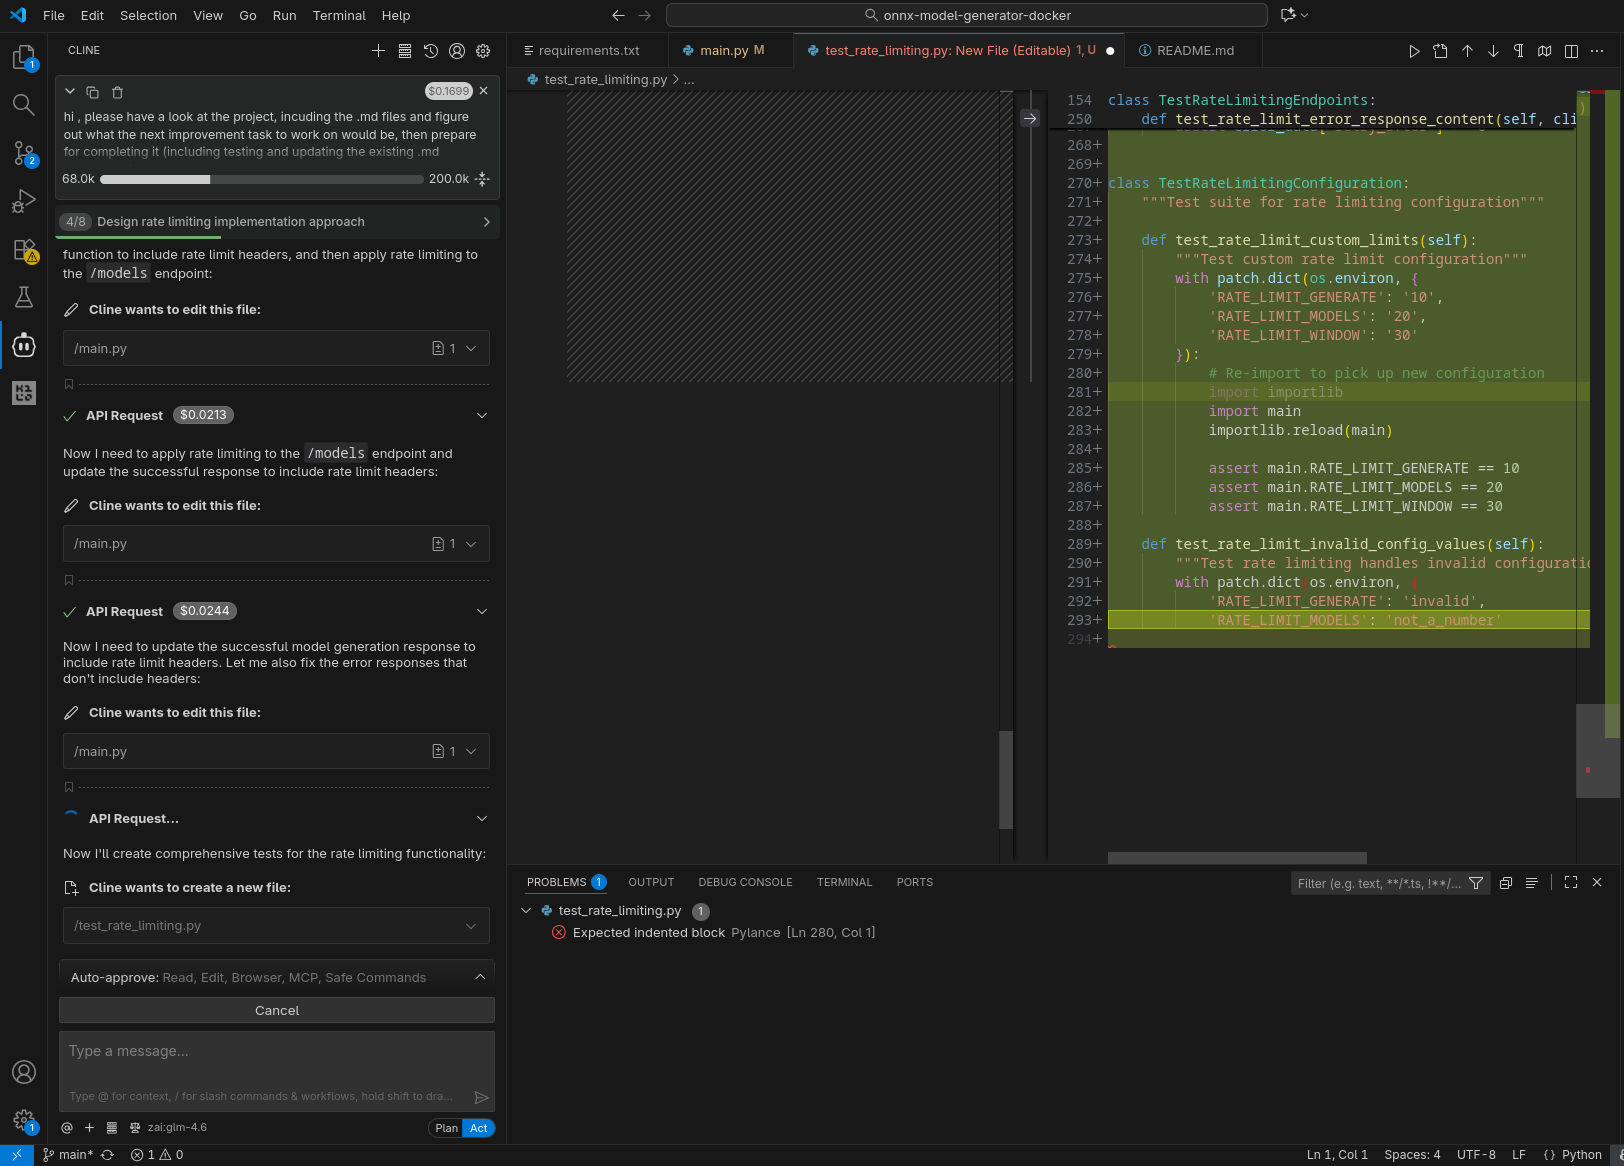The height and width of the screenshot is (1166, 1624).
Task: Delete the current task with trash icon
Action: [x=117, y=92]
